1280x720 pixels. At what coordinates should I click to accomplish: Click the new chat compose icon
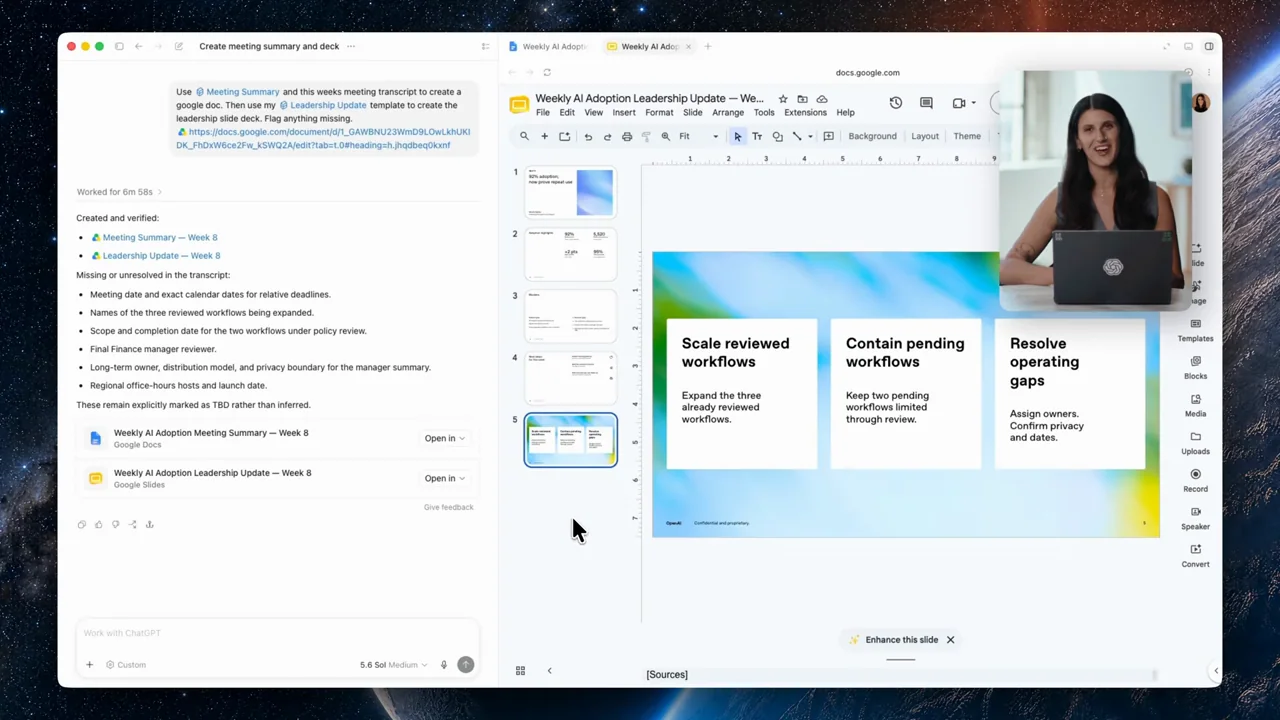coord(179,46)
